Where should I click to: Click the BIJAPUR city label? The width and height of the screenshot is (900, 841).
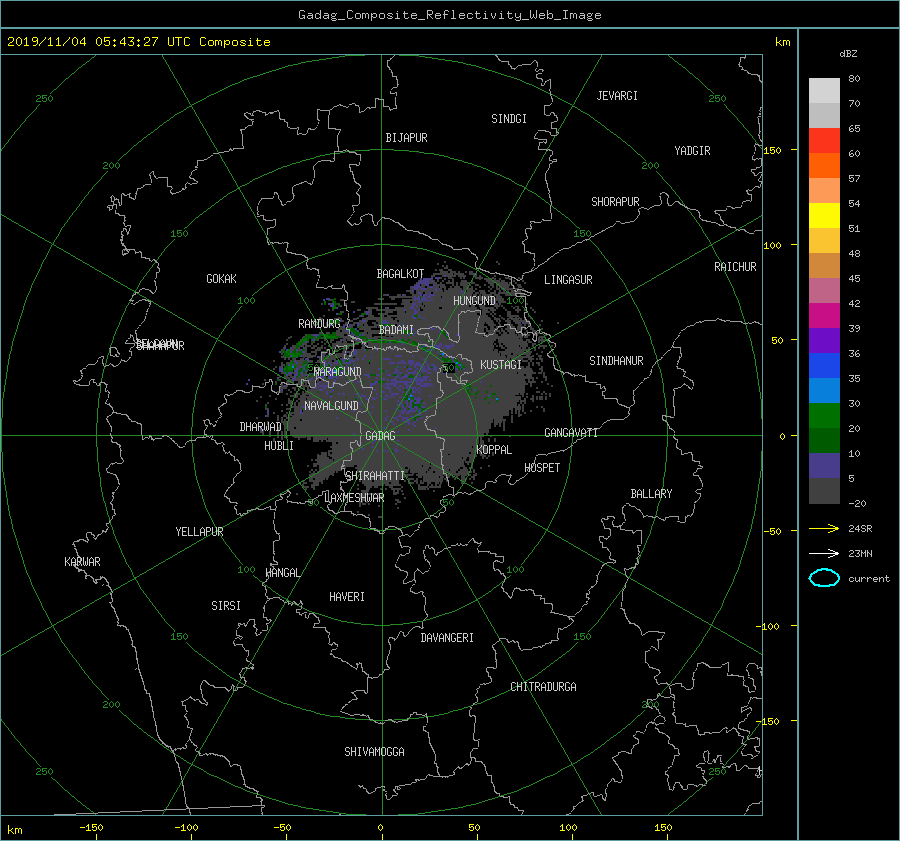[406, 138]
